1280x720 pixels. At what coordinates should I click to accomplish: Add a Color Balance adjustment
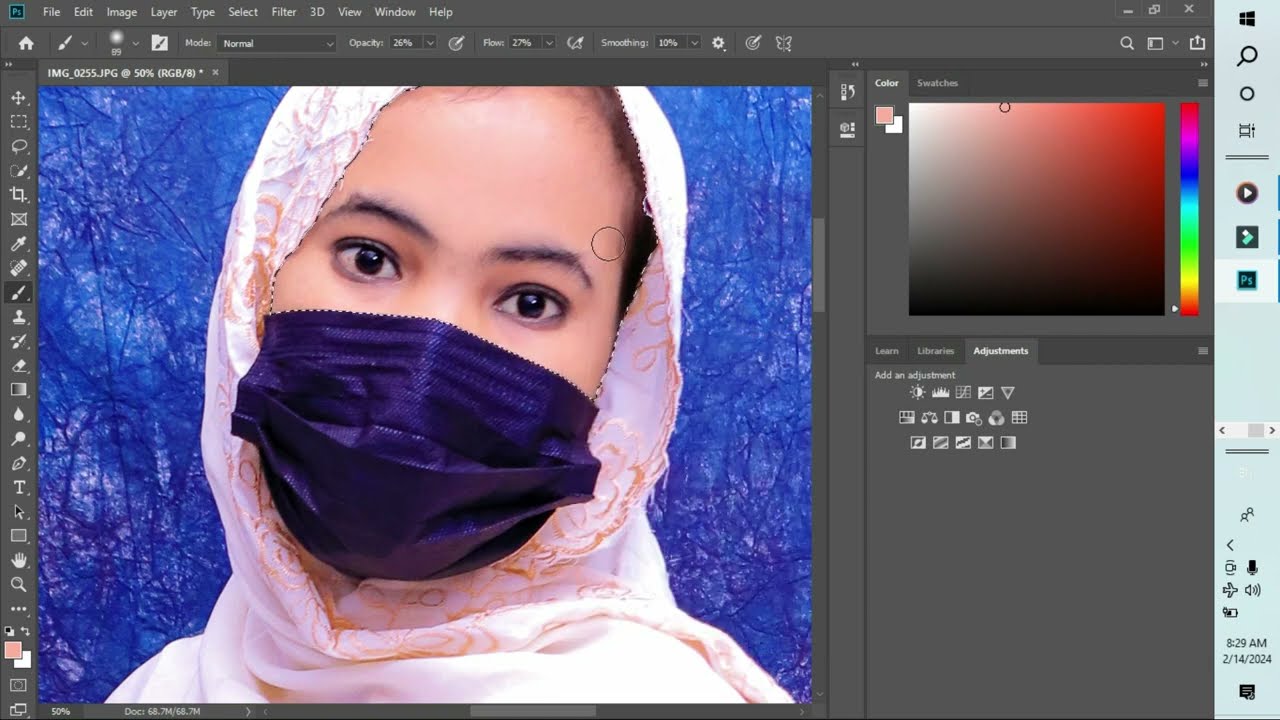pos(929,418)
